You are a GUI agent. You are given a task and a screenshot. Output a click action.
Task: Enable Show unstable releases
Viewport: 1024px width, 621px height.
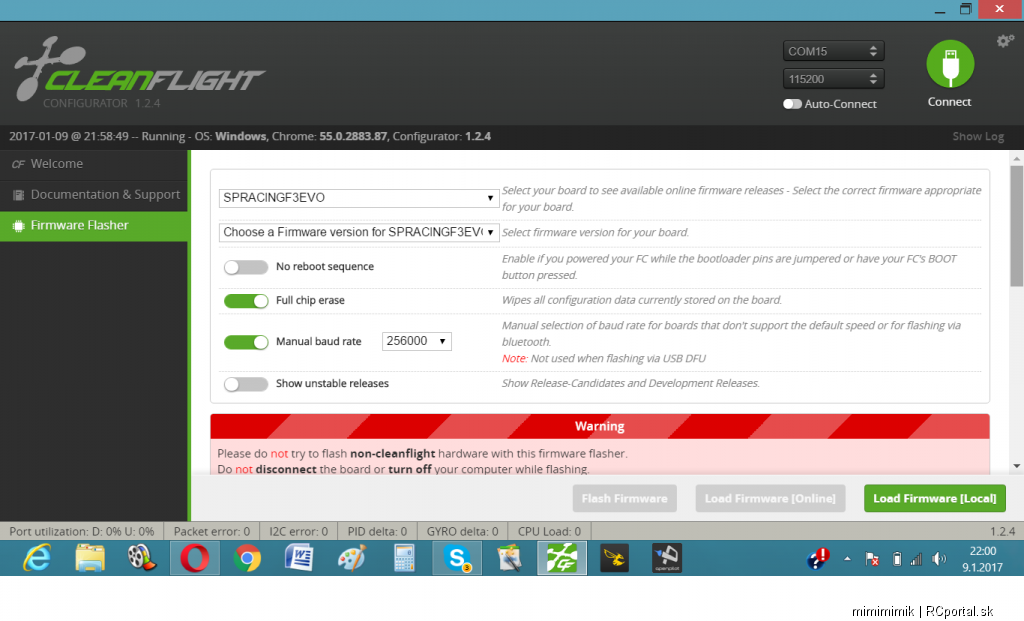tap(246, 384)
